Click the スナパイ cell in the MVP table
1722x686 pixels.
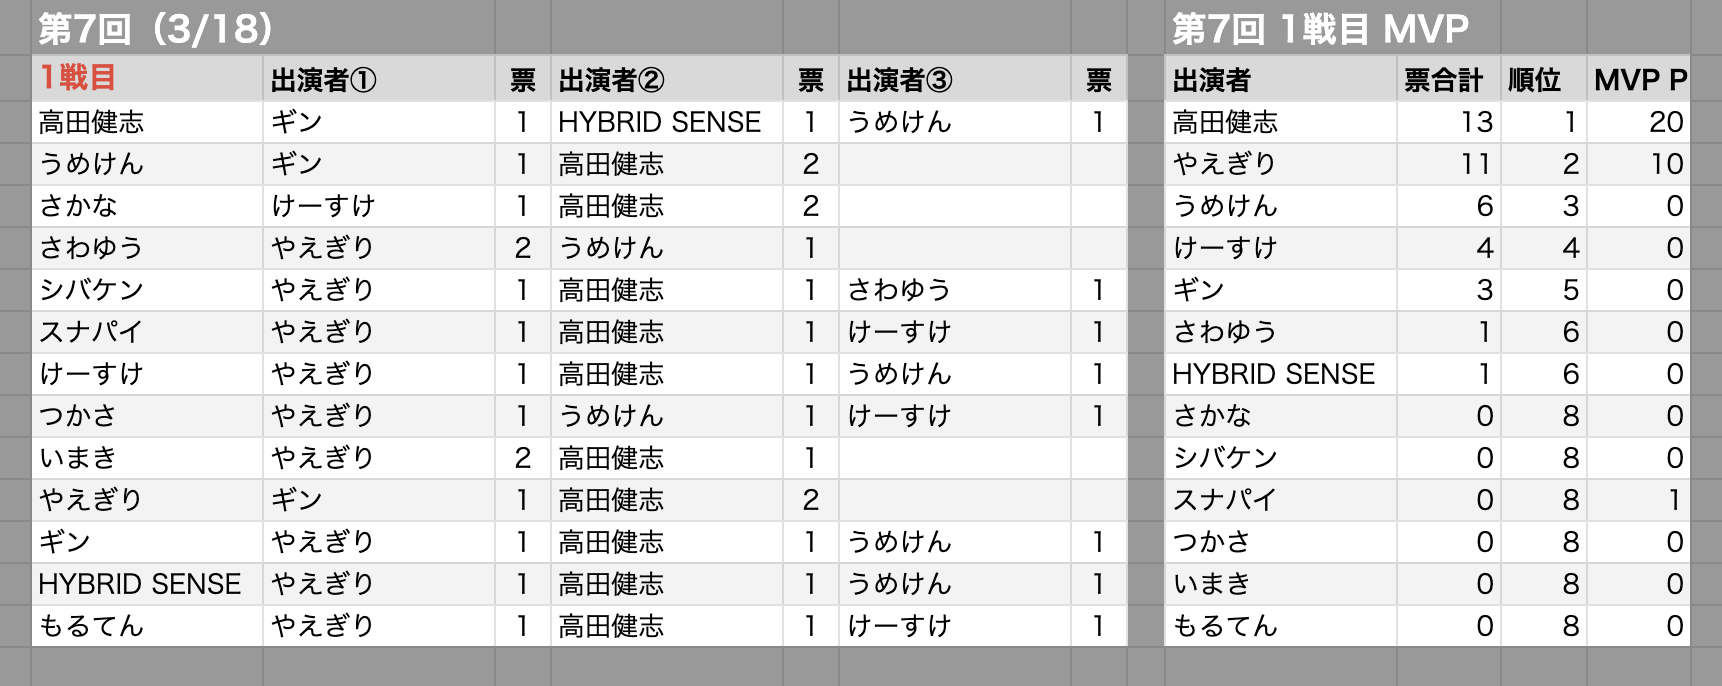click(1281, 500)
